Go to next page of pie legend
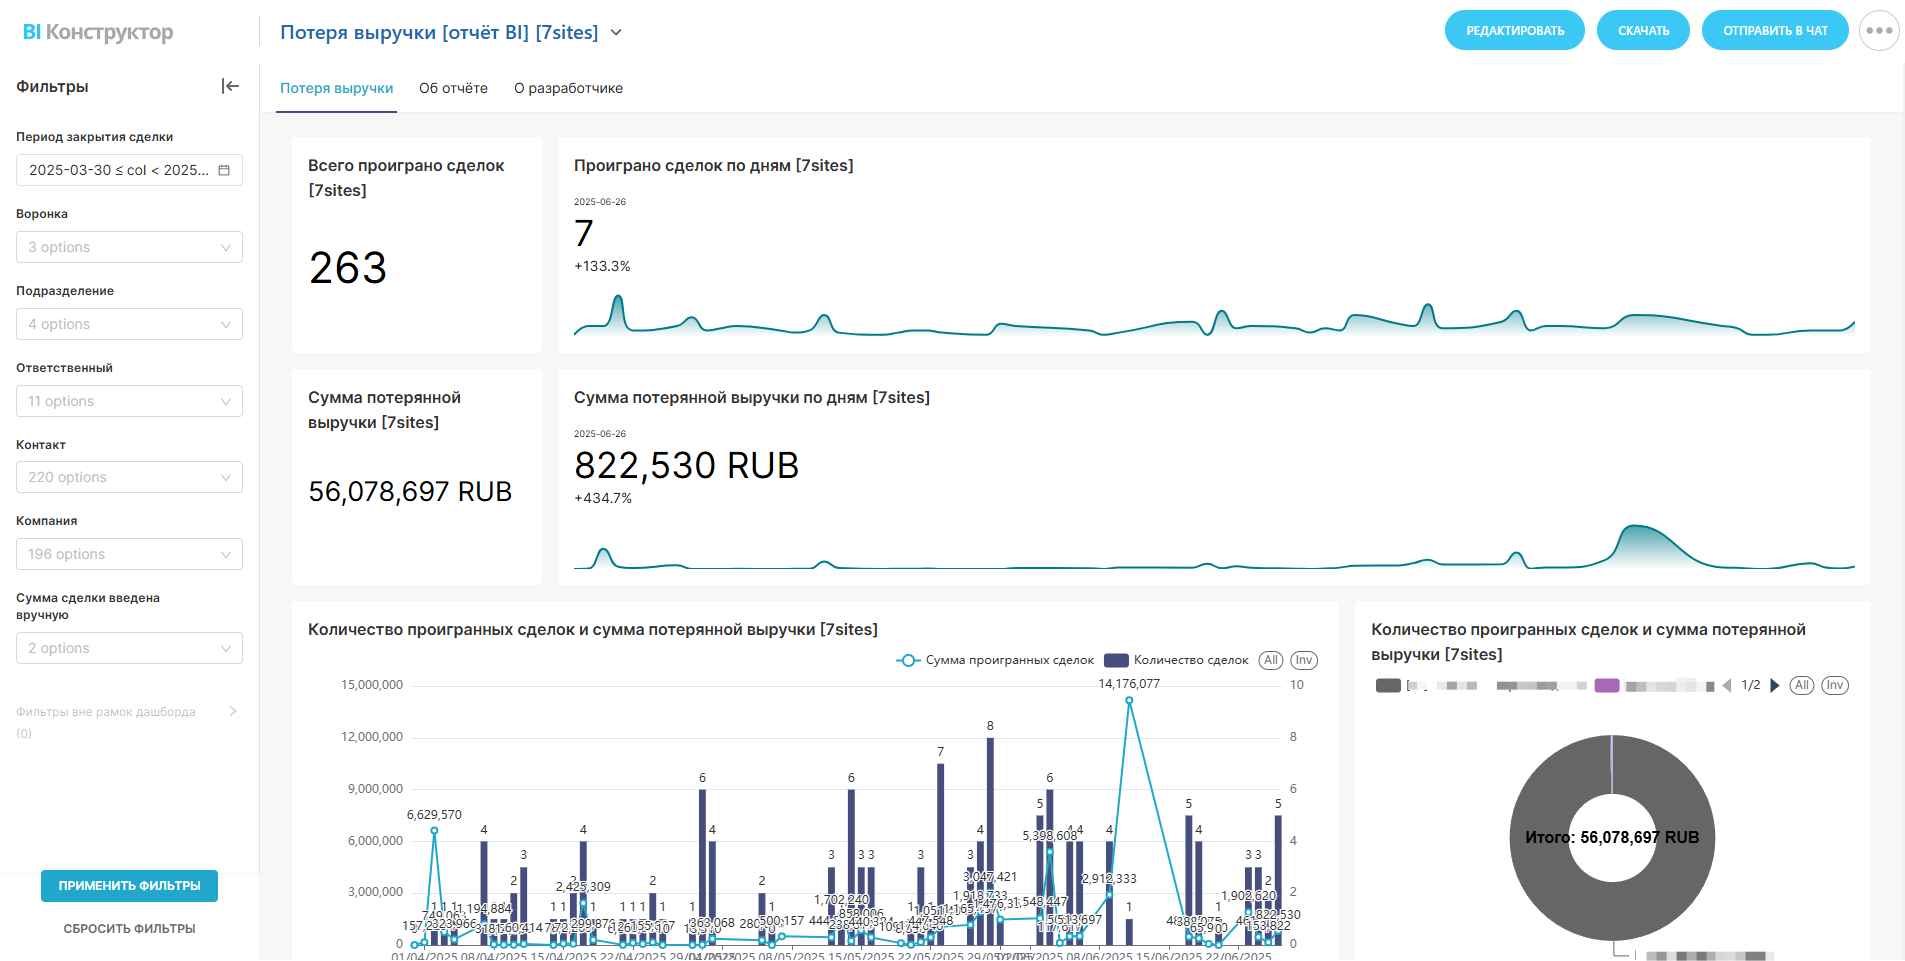The height and width of the screenshot is (961, 1905). (1774, 686)
